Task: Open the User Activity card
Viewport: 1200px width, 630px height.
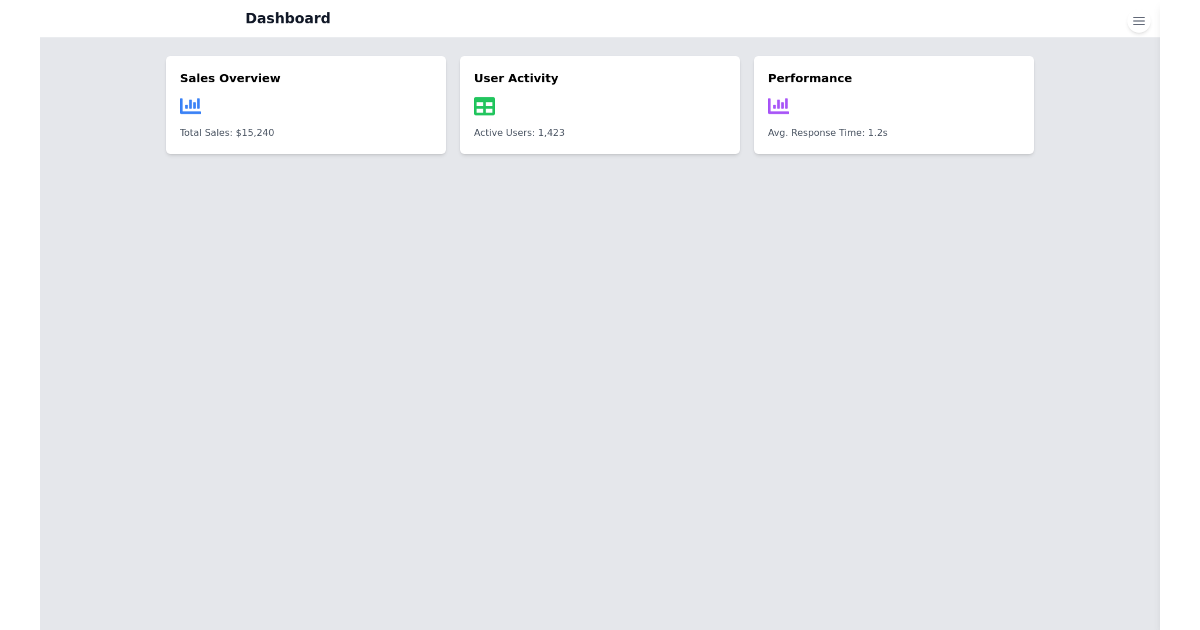Action: click(600, 105)
